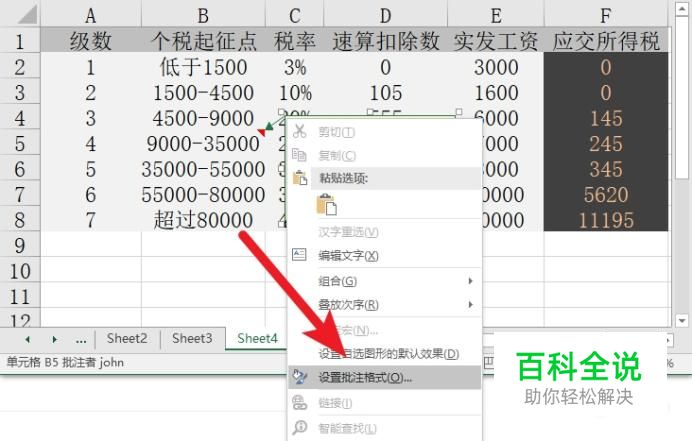The width and height of the screenshot is (692, 441).
Task: Select column D header
Action: pyautogui.click(x=385, y=15)
